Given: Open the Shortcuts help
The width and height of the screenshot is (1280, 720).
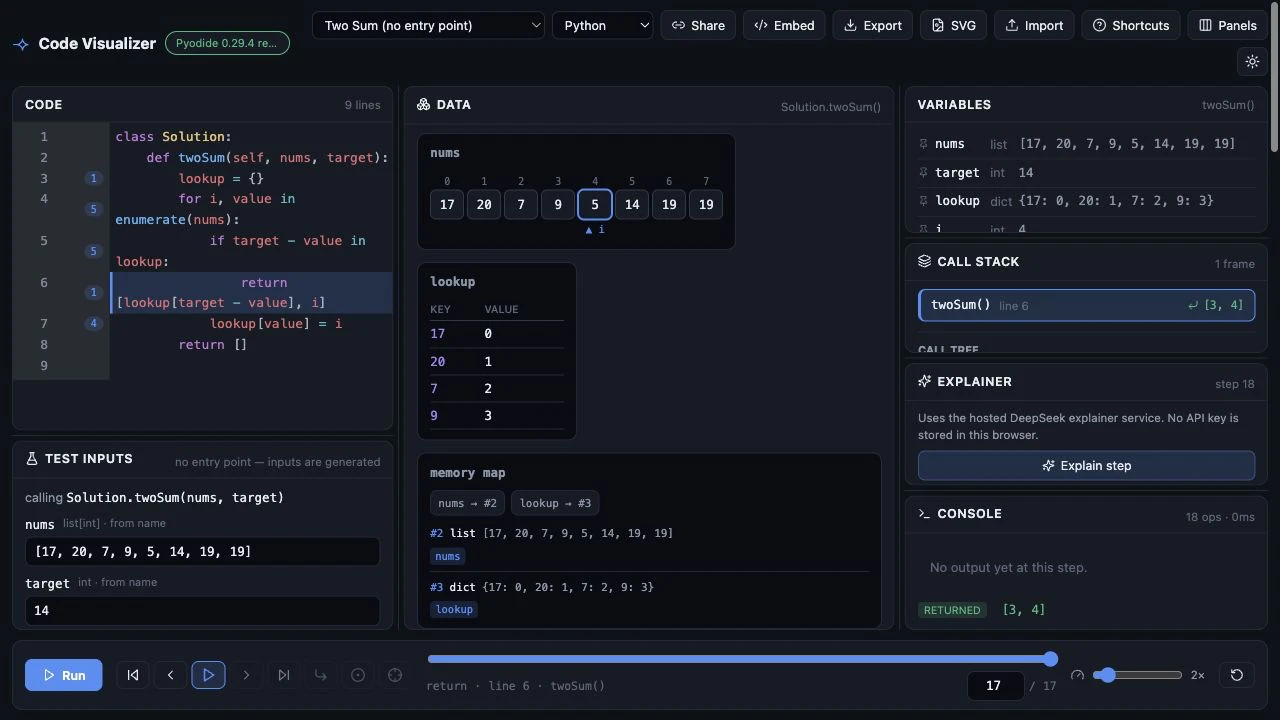Looking at the screenshot, I should (1131, 25).
